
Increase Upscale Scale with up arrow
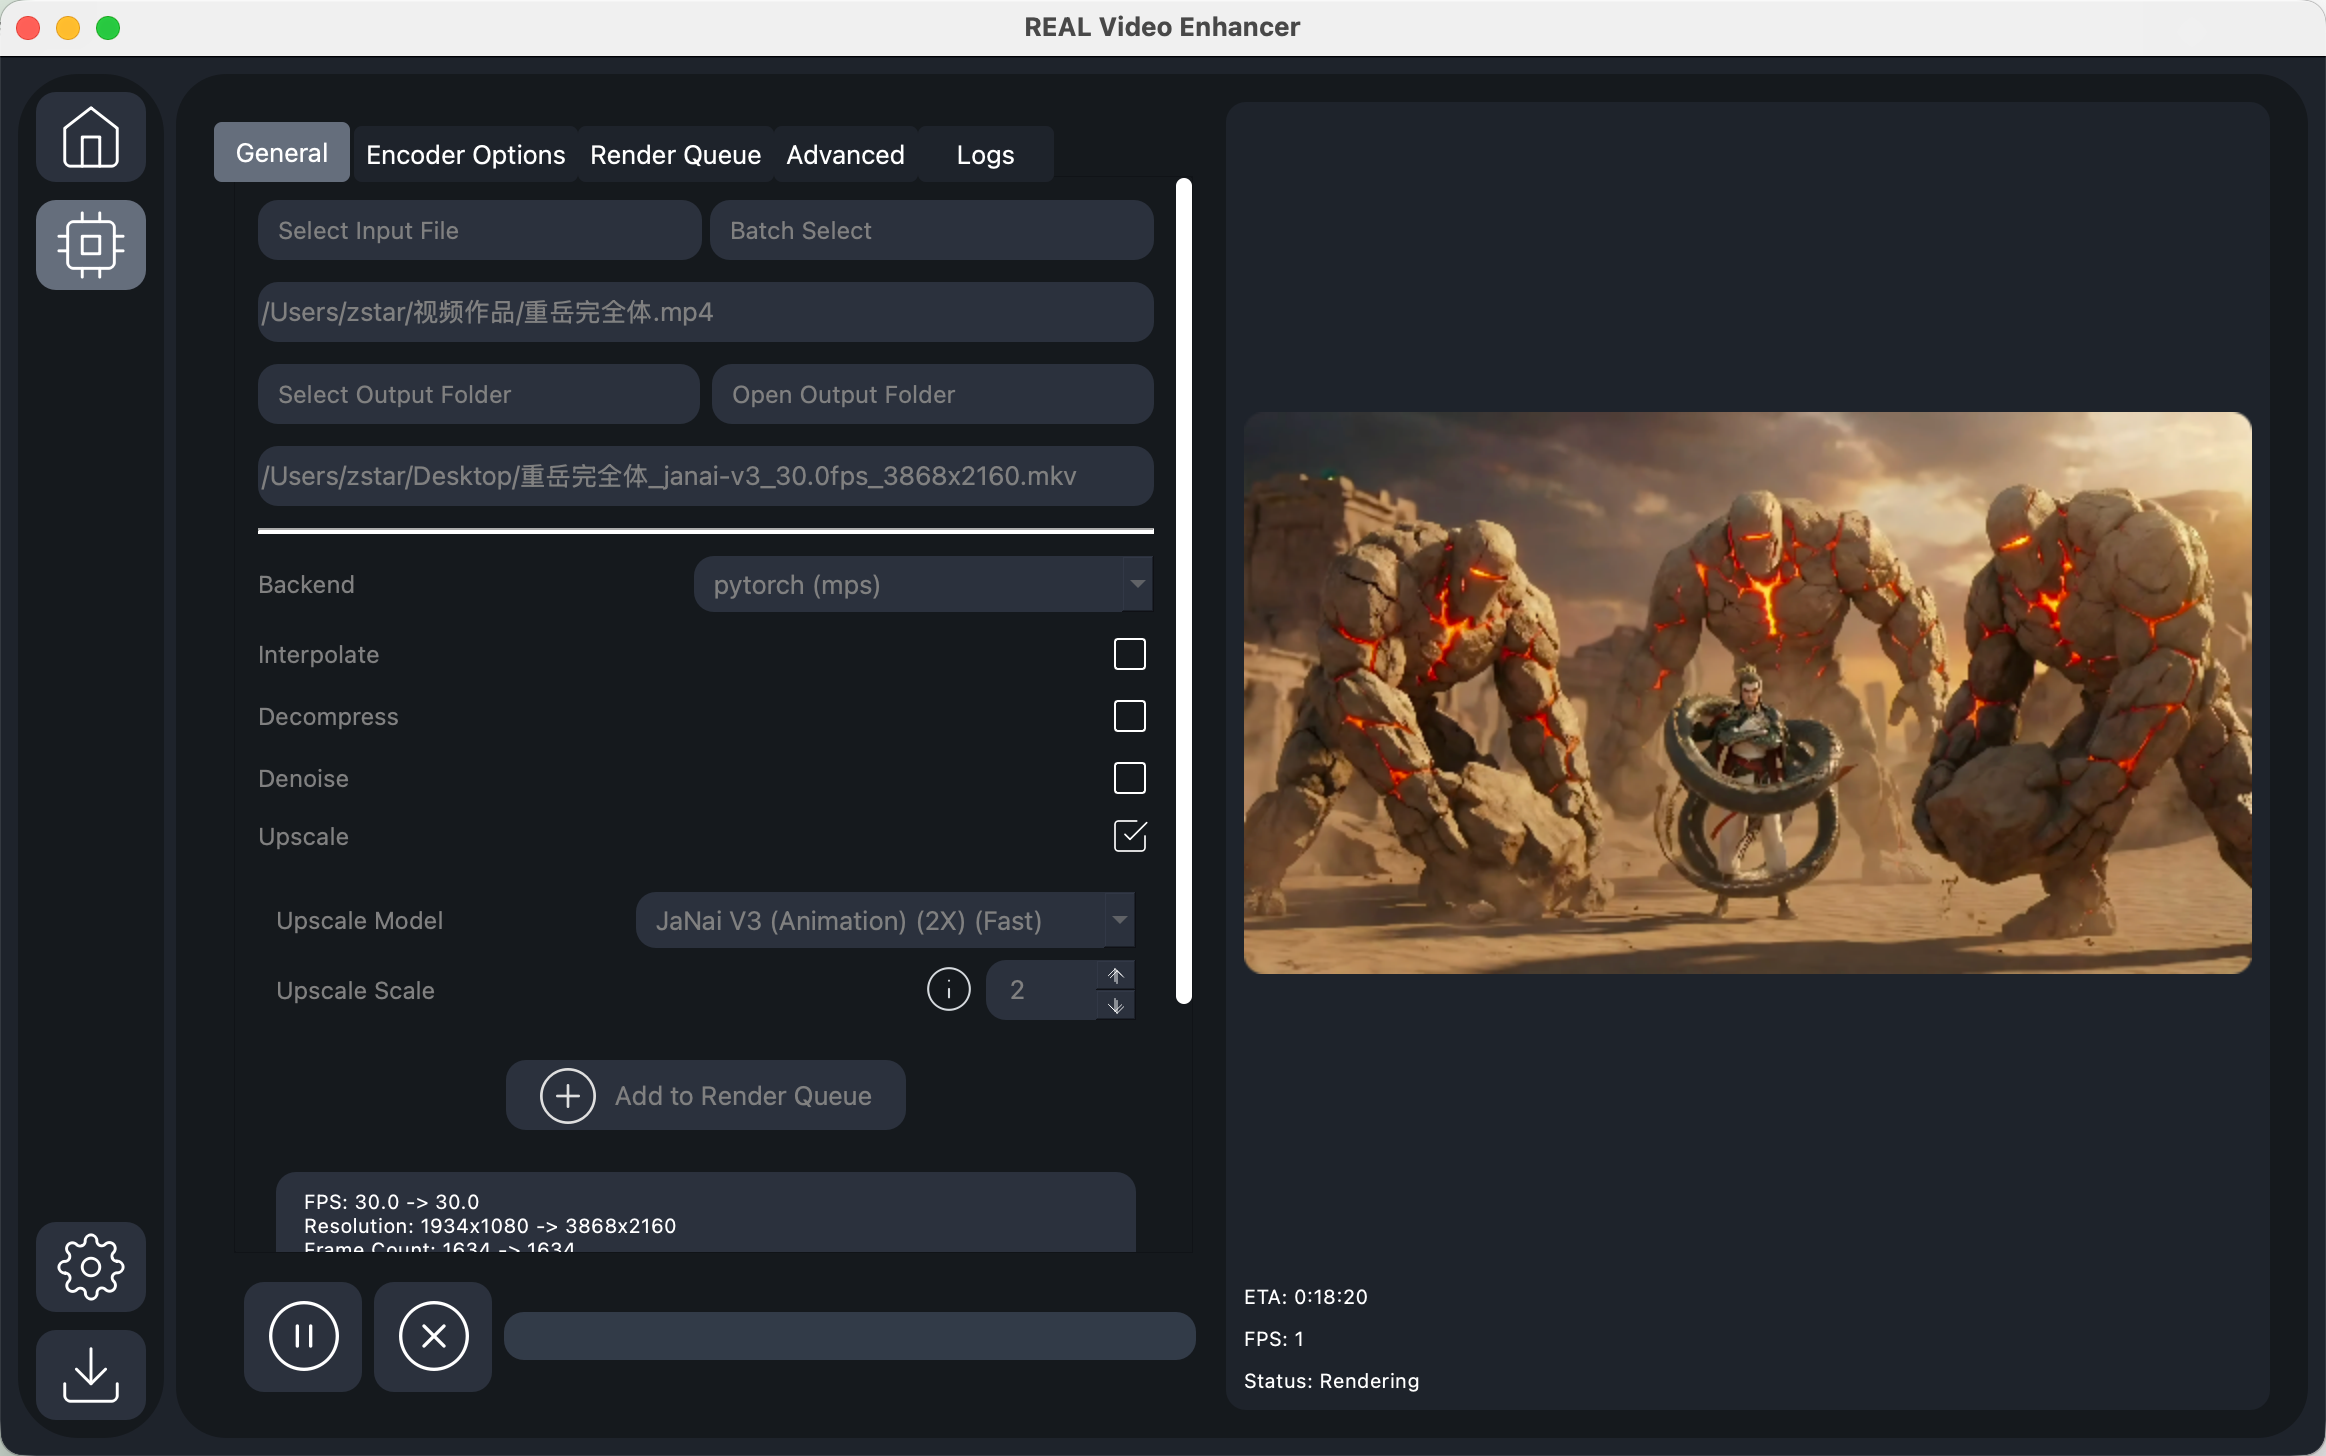(1116, 975)
